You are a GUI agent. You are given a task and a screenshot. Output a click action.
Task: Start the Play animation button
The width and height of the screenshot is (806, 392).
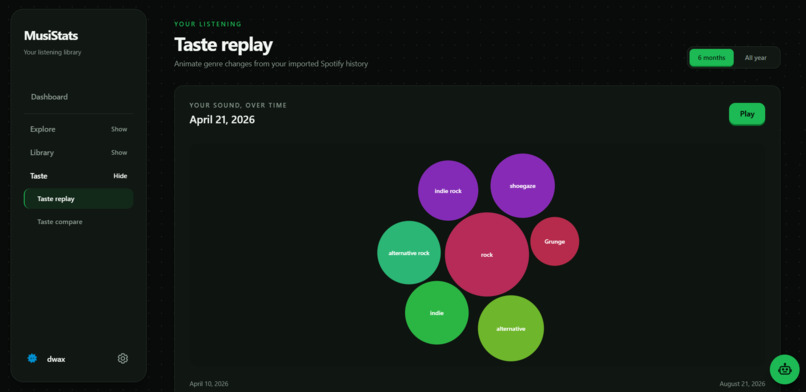[x=747, y=114]
